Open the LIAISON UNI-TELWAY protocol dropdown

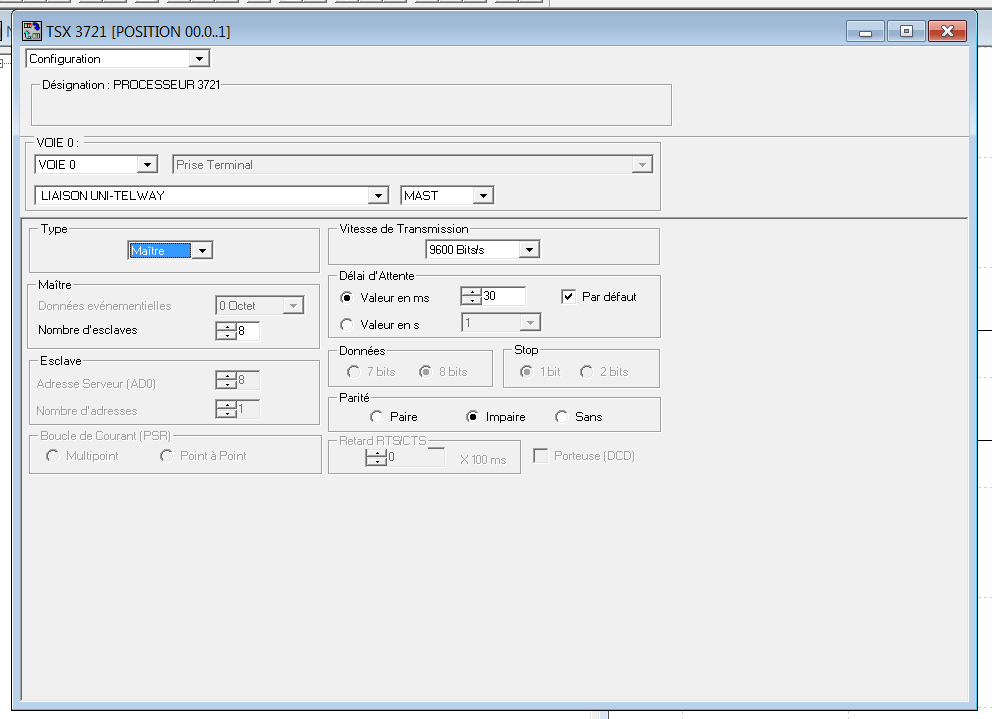377,196
